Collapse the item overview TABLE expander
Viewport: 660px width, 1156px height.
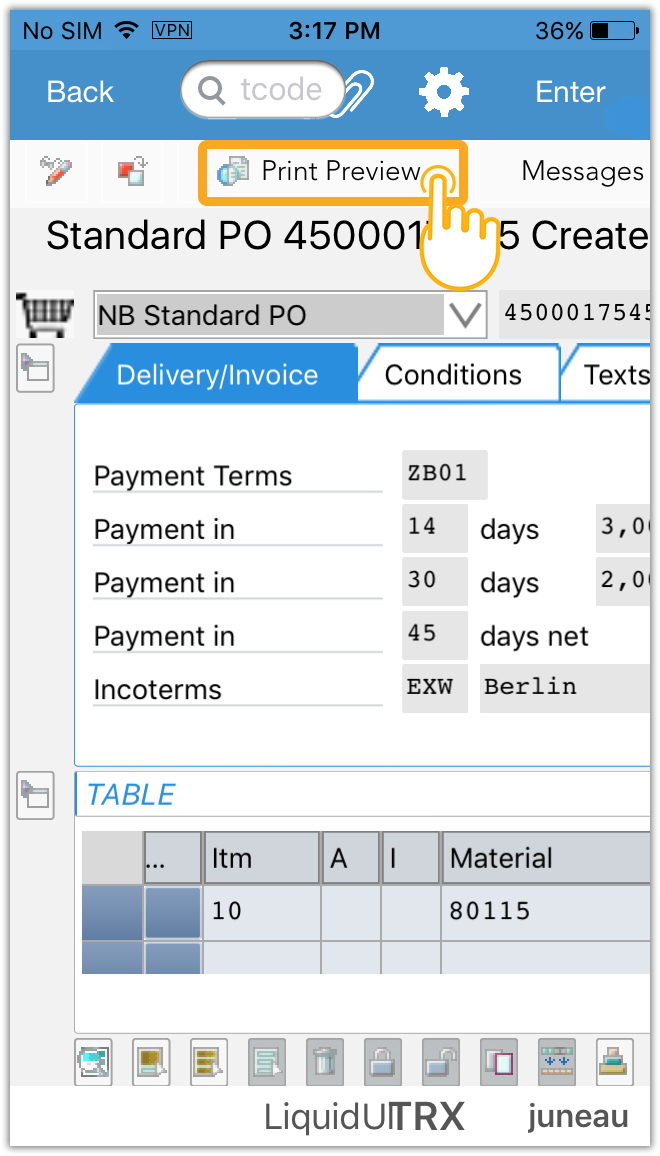click(x=35, y=795)
